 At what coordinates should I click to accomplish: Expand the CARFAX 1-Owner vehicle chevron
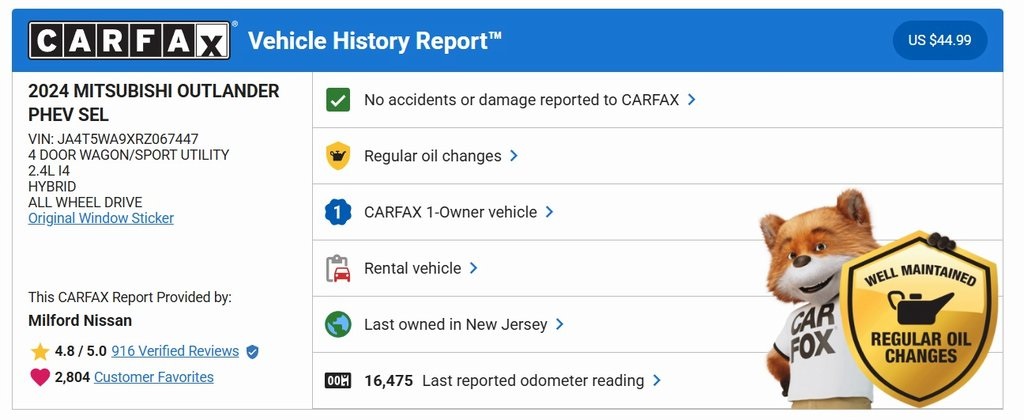pos(550,212)
